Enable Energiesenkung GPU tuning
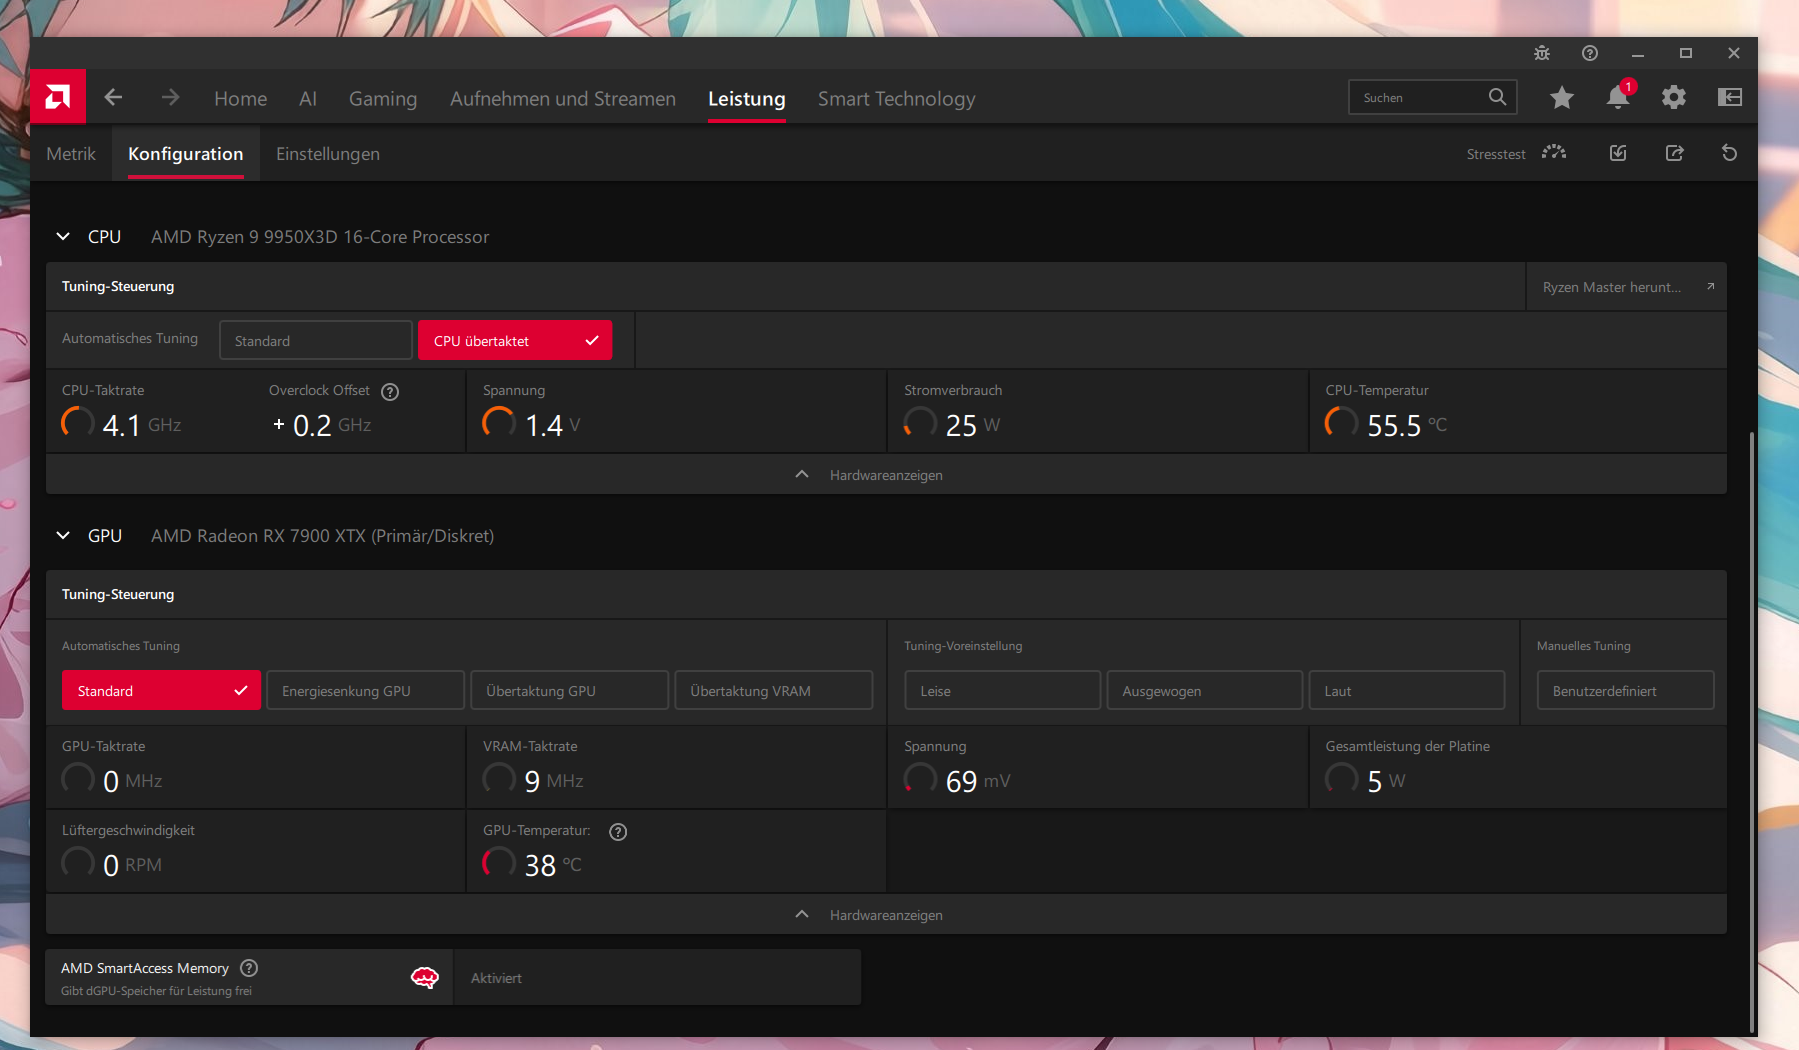 pos(365,691)
